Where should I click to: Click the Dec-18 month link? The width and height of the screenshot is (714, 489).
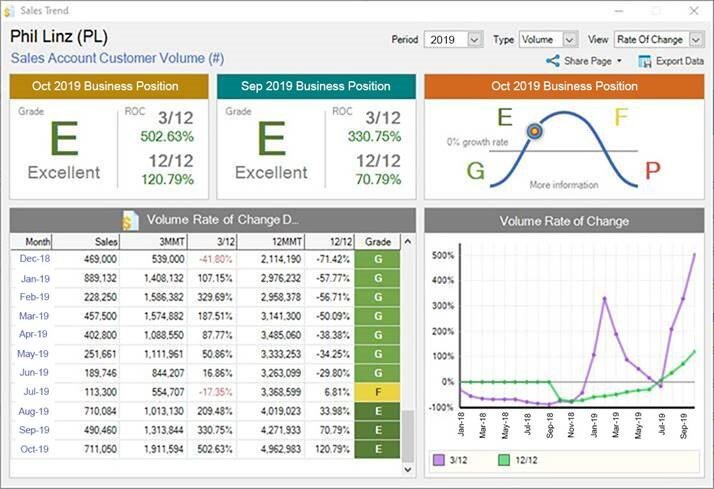[34, 258]
